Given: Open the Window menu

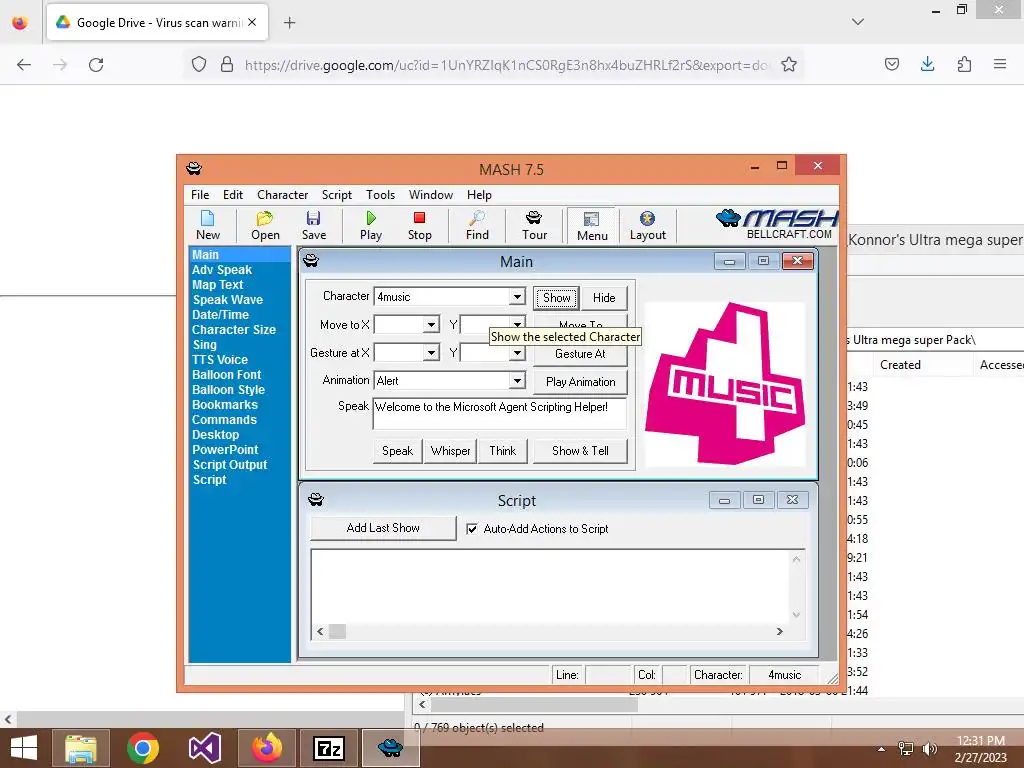Looking at the screenshot, I should point(430,195).
